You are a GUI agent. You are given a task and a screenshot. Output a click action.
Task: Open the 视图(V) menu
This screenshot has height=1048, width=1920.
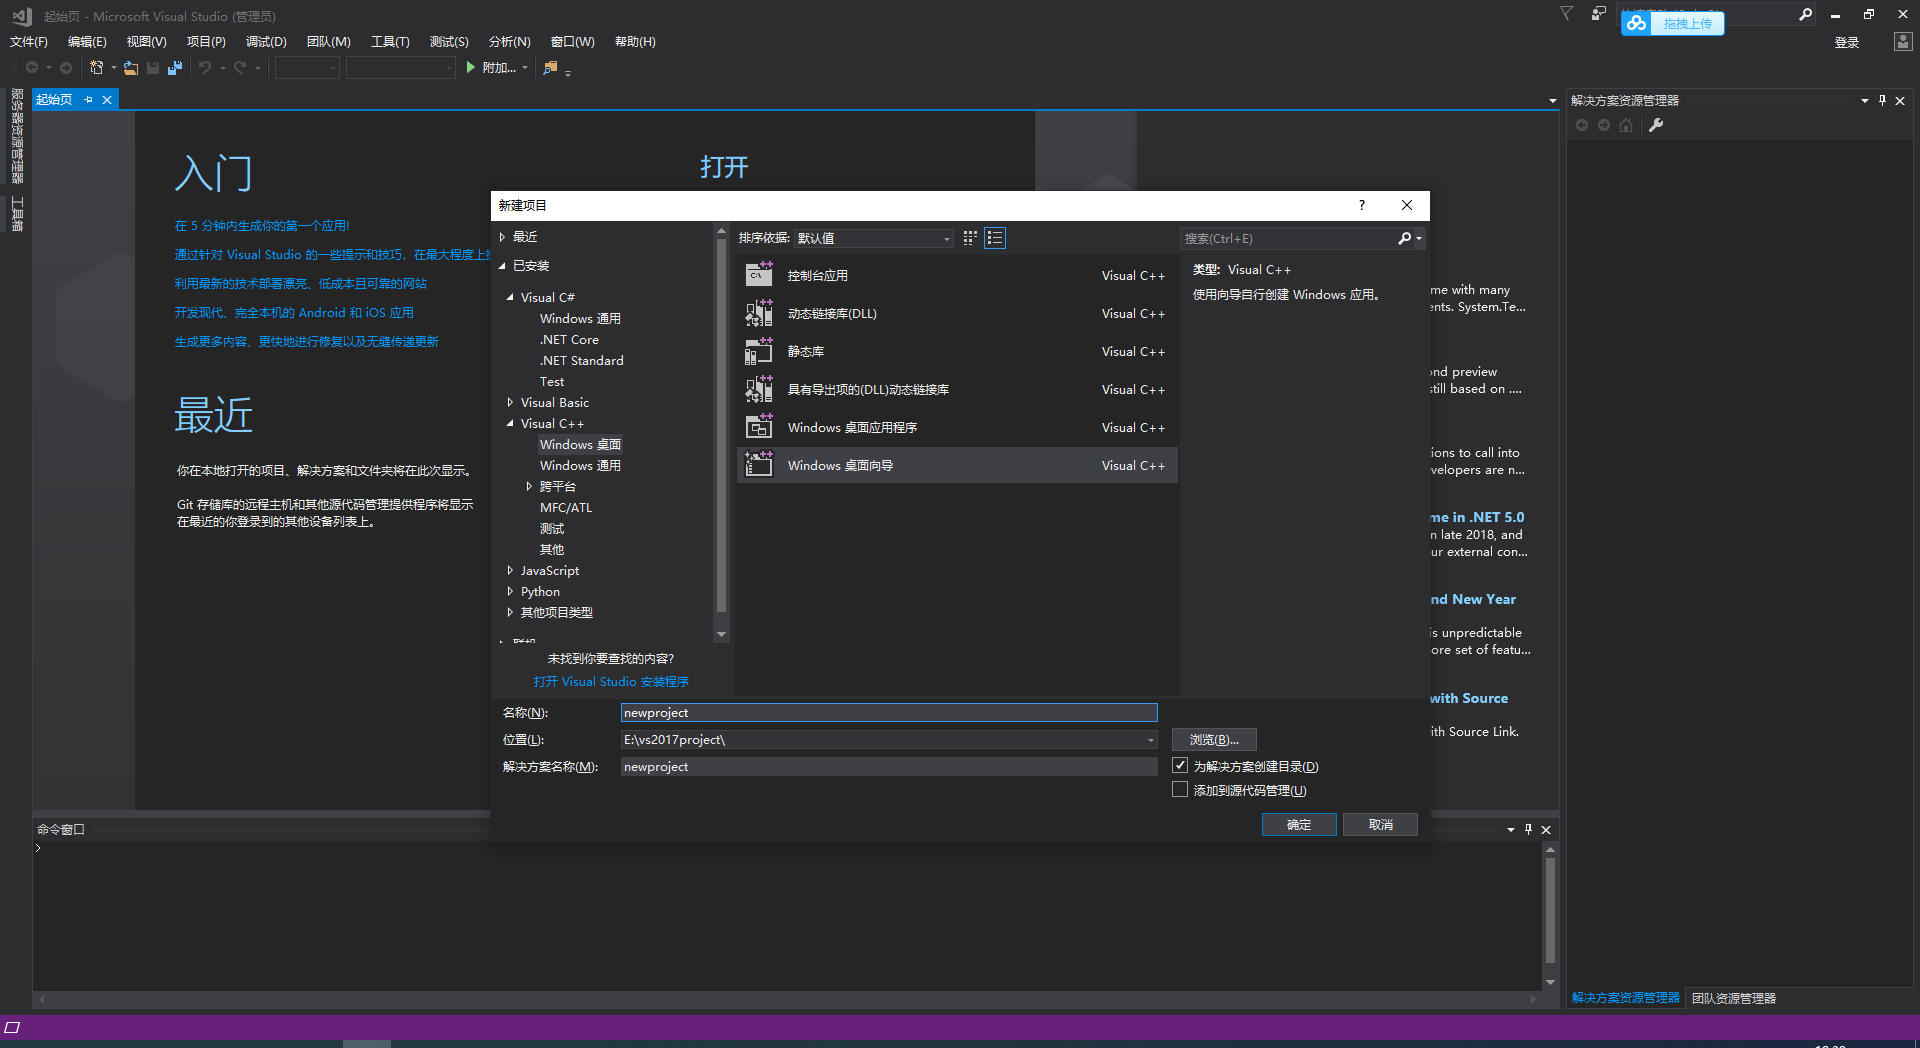(x=146, y=42)
